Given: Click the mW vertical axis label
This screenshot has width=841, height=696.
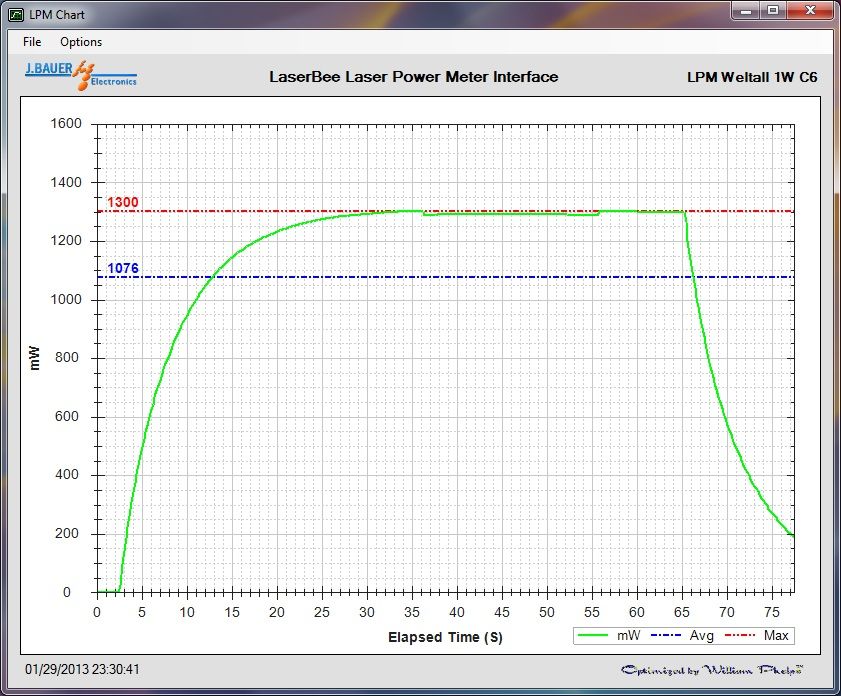Looking at the screenshot, I should click(x=34, y=358).
